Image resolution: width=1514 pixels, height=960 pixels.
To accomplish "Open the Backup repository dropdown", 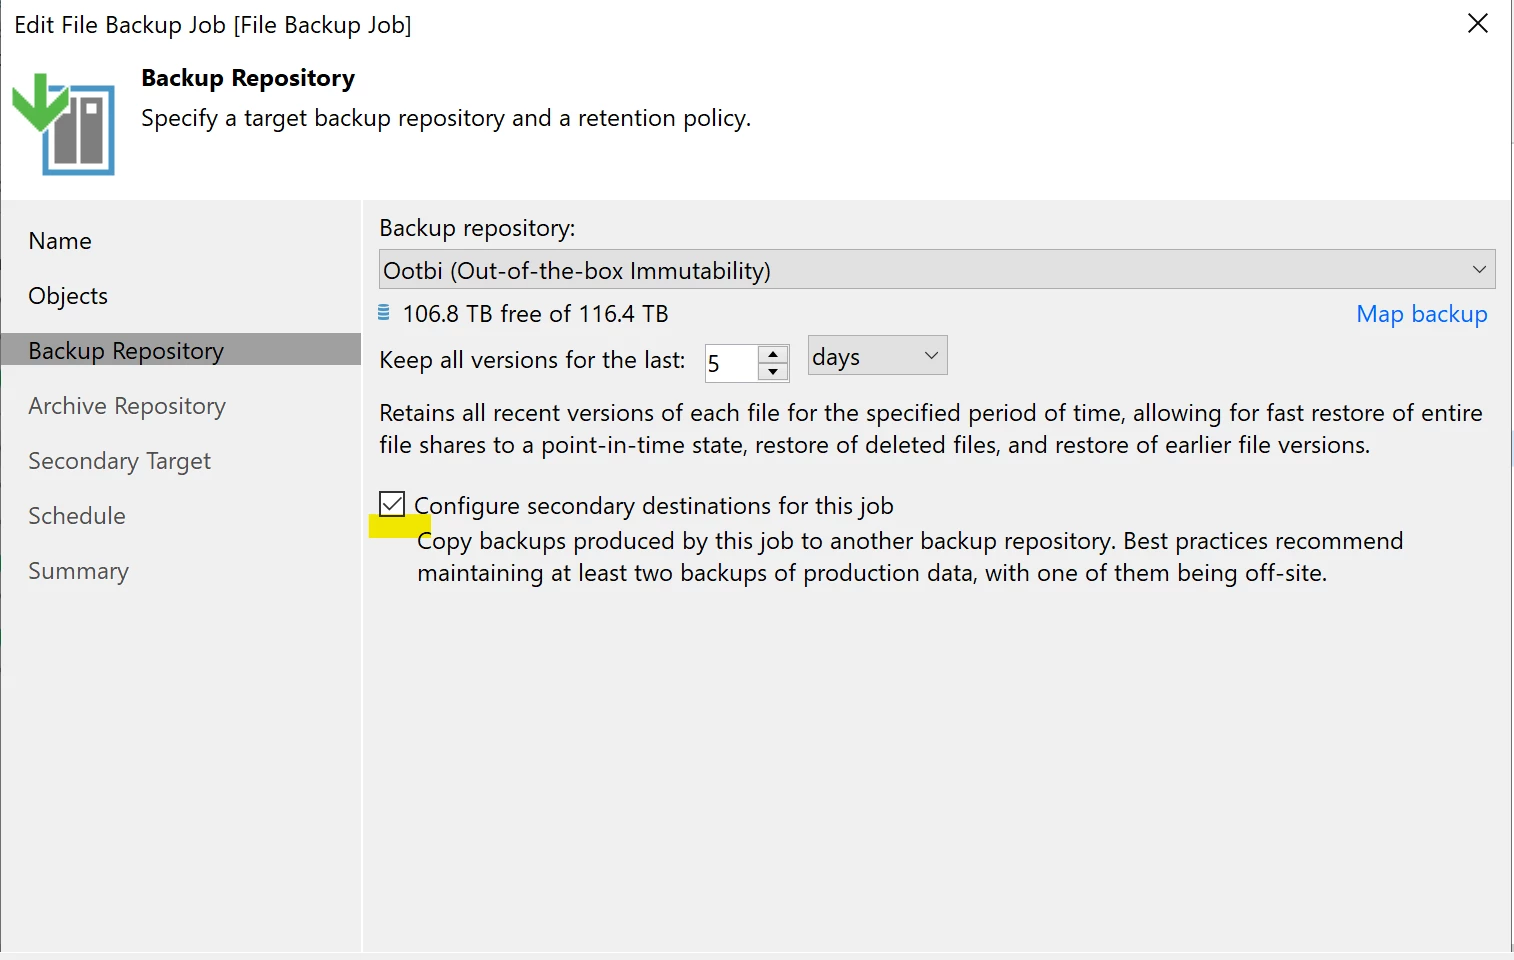I will (936, 270).
